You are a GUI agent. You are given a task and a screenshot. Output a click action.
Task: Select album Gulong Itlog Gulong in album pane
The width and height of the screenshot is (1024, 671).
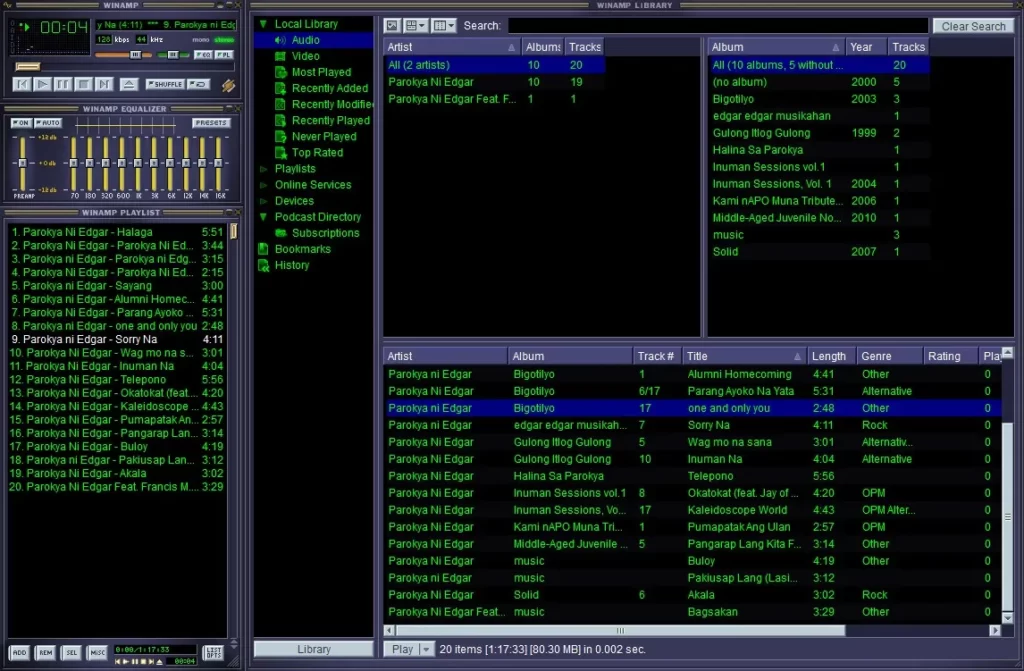818,133
